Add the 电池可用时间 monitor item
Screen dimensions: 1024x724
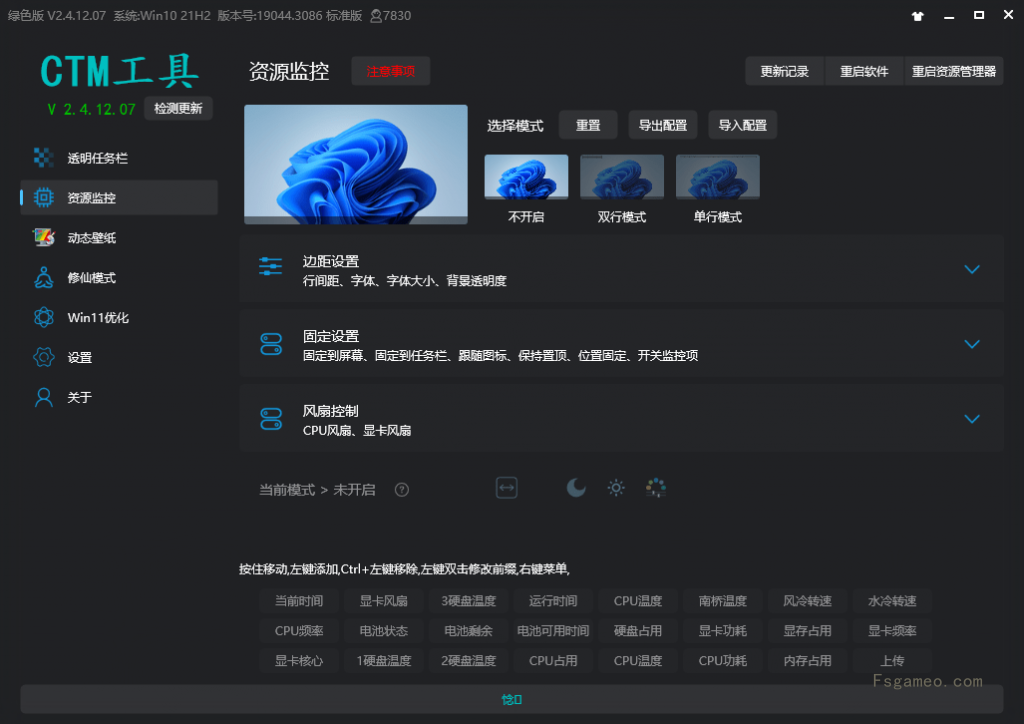tap(553, 631)
